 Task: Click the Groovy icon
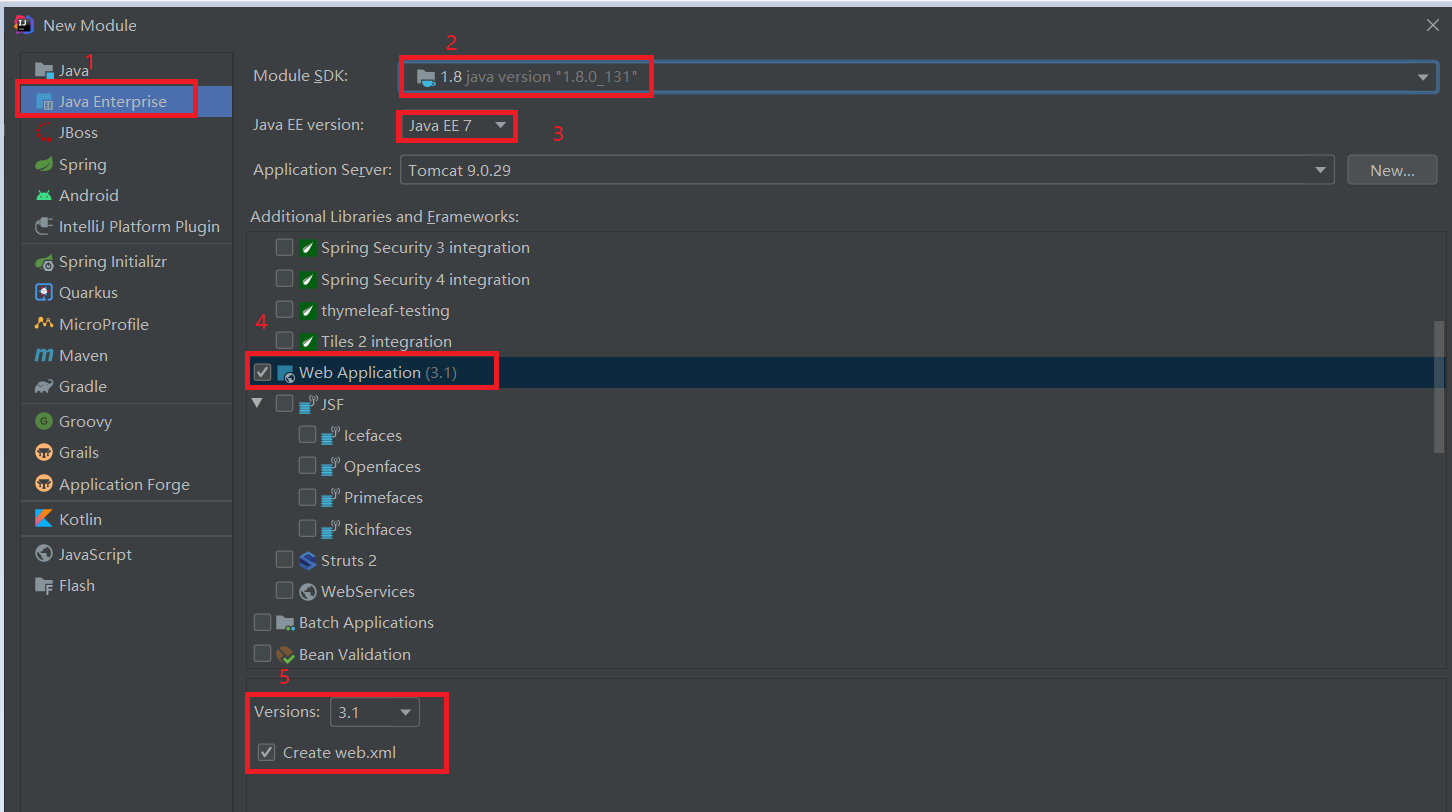43,421
